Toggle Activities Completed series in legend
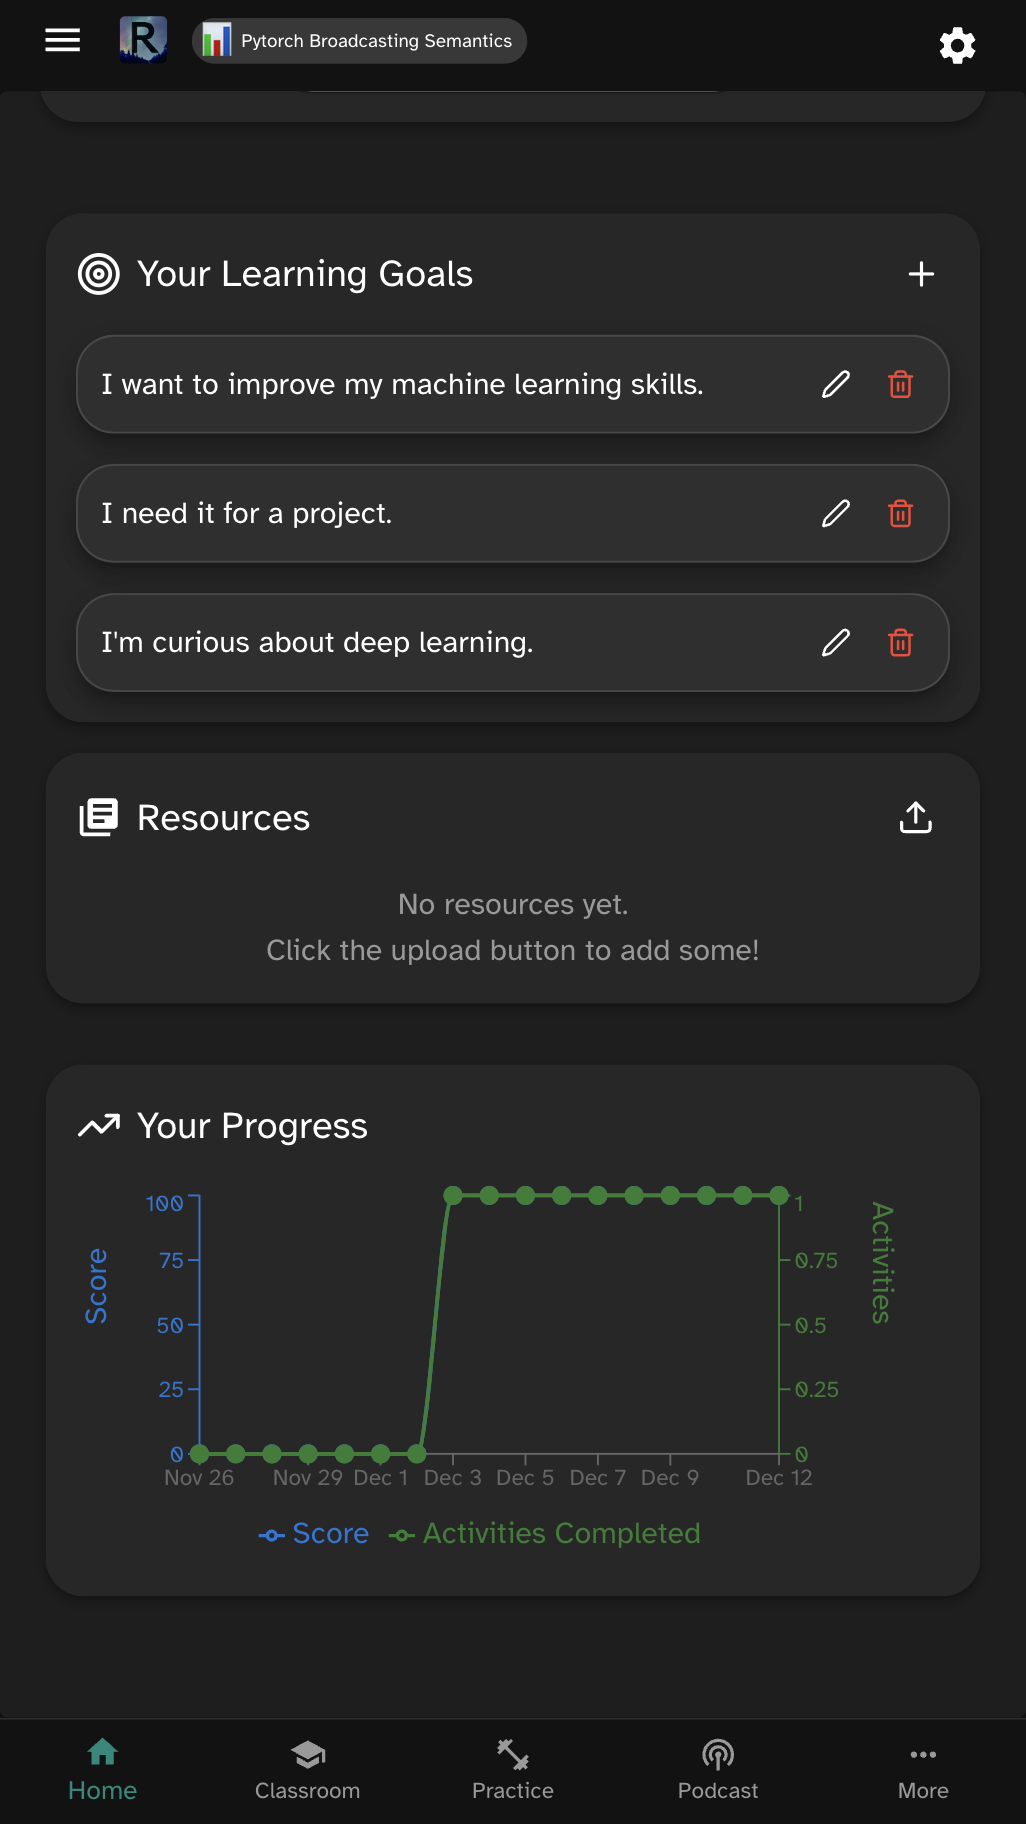 click(545, 1533)
